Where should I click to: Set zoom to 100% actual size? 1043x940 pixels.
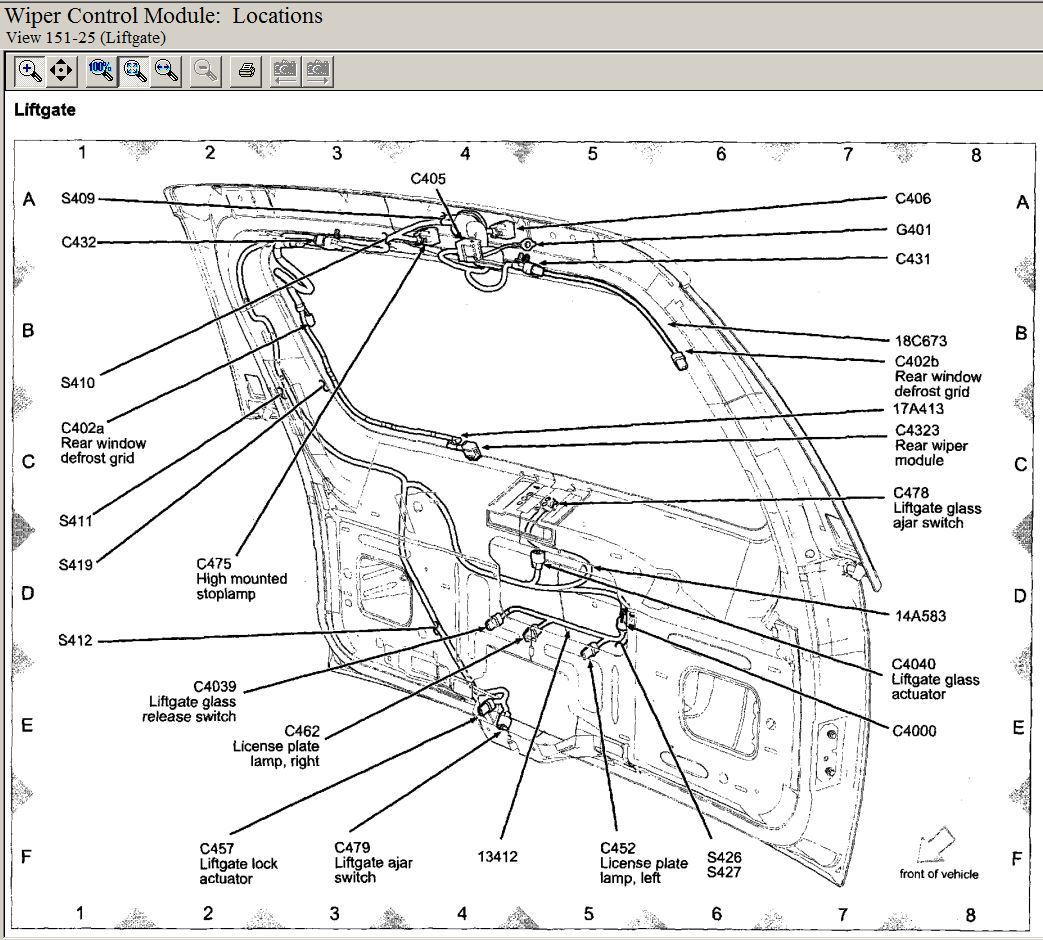click(102, 71)
